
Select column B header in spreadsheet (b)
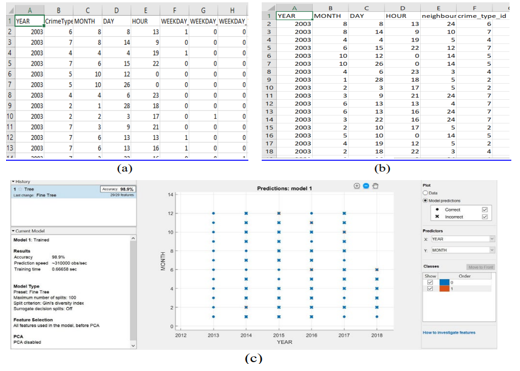[330, 8]
